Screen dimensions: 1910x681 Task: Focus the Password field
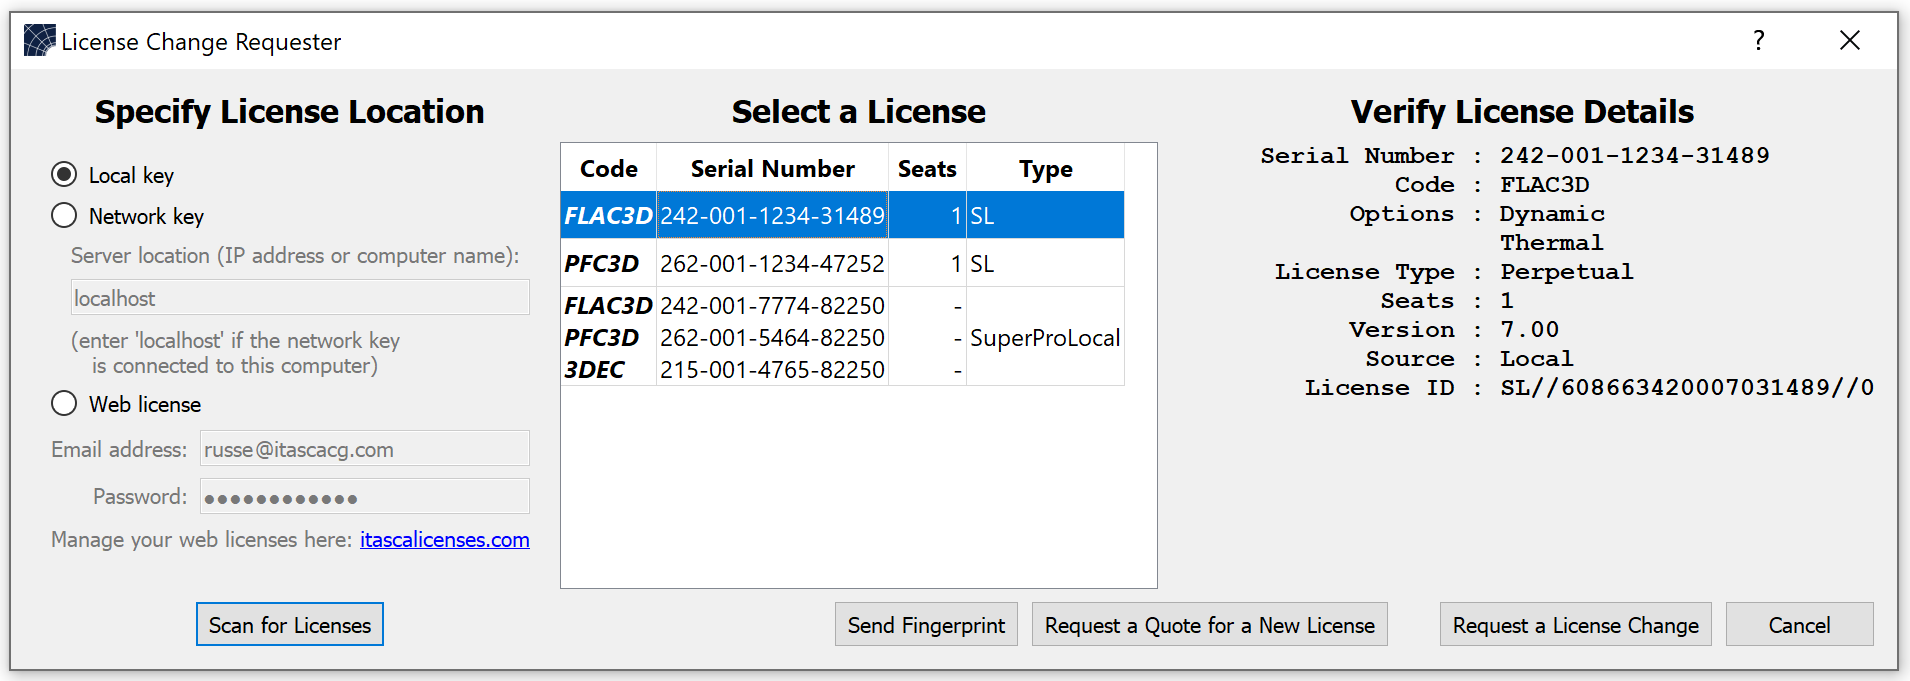tap(364, 497)
